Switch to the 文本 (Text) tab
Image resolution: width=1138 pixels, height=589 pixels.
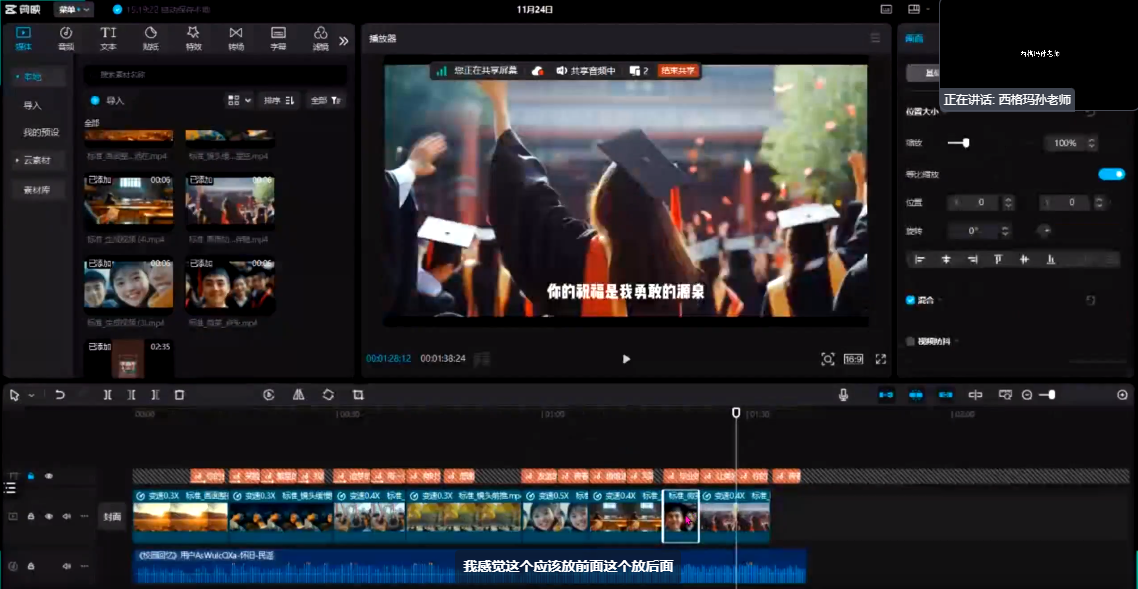pos(108,38)
